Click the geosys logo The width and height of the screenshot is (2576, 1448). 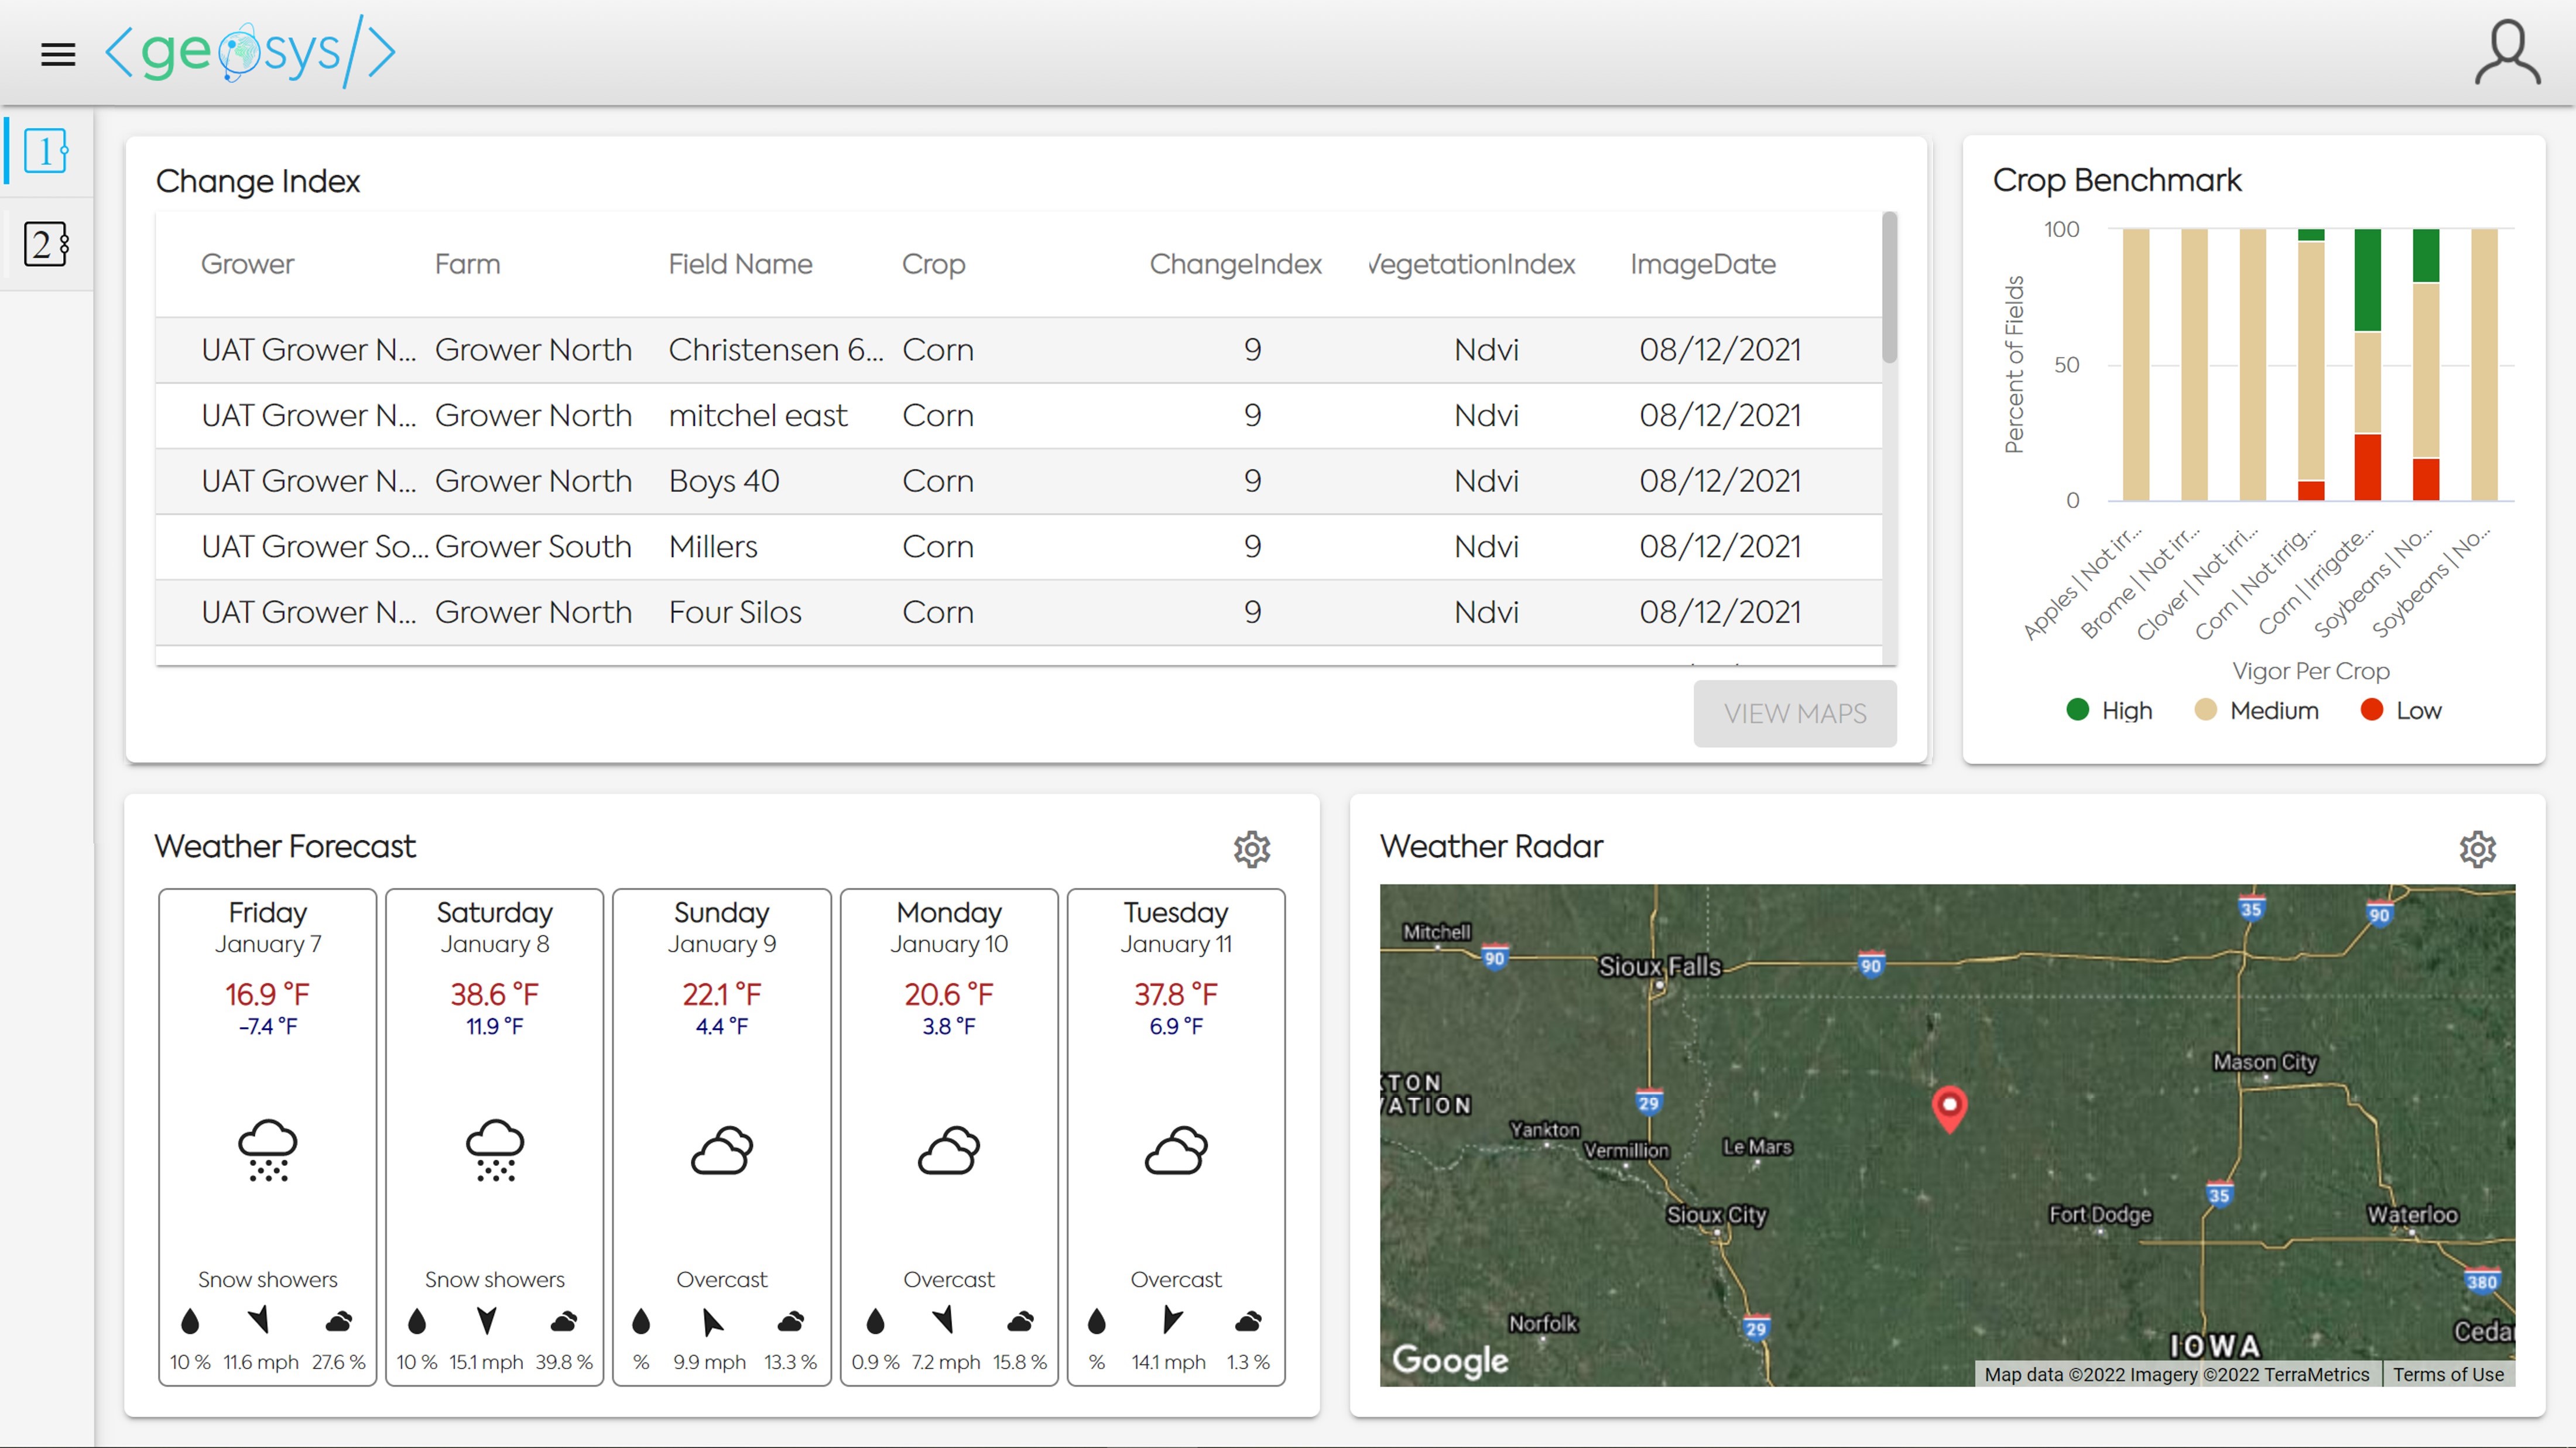pos(250,52)
